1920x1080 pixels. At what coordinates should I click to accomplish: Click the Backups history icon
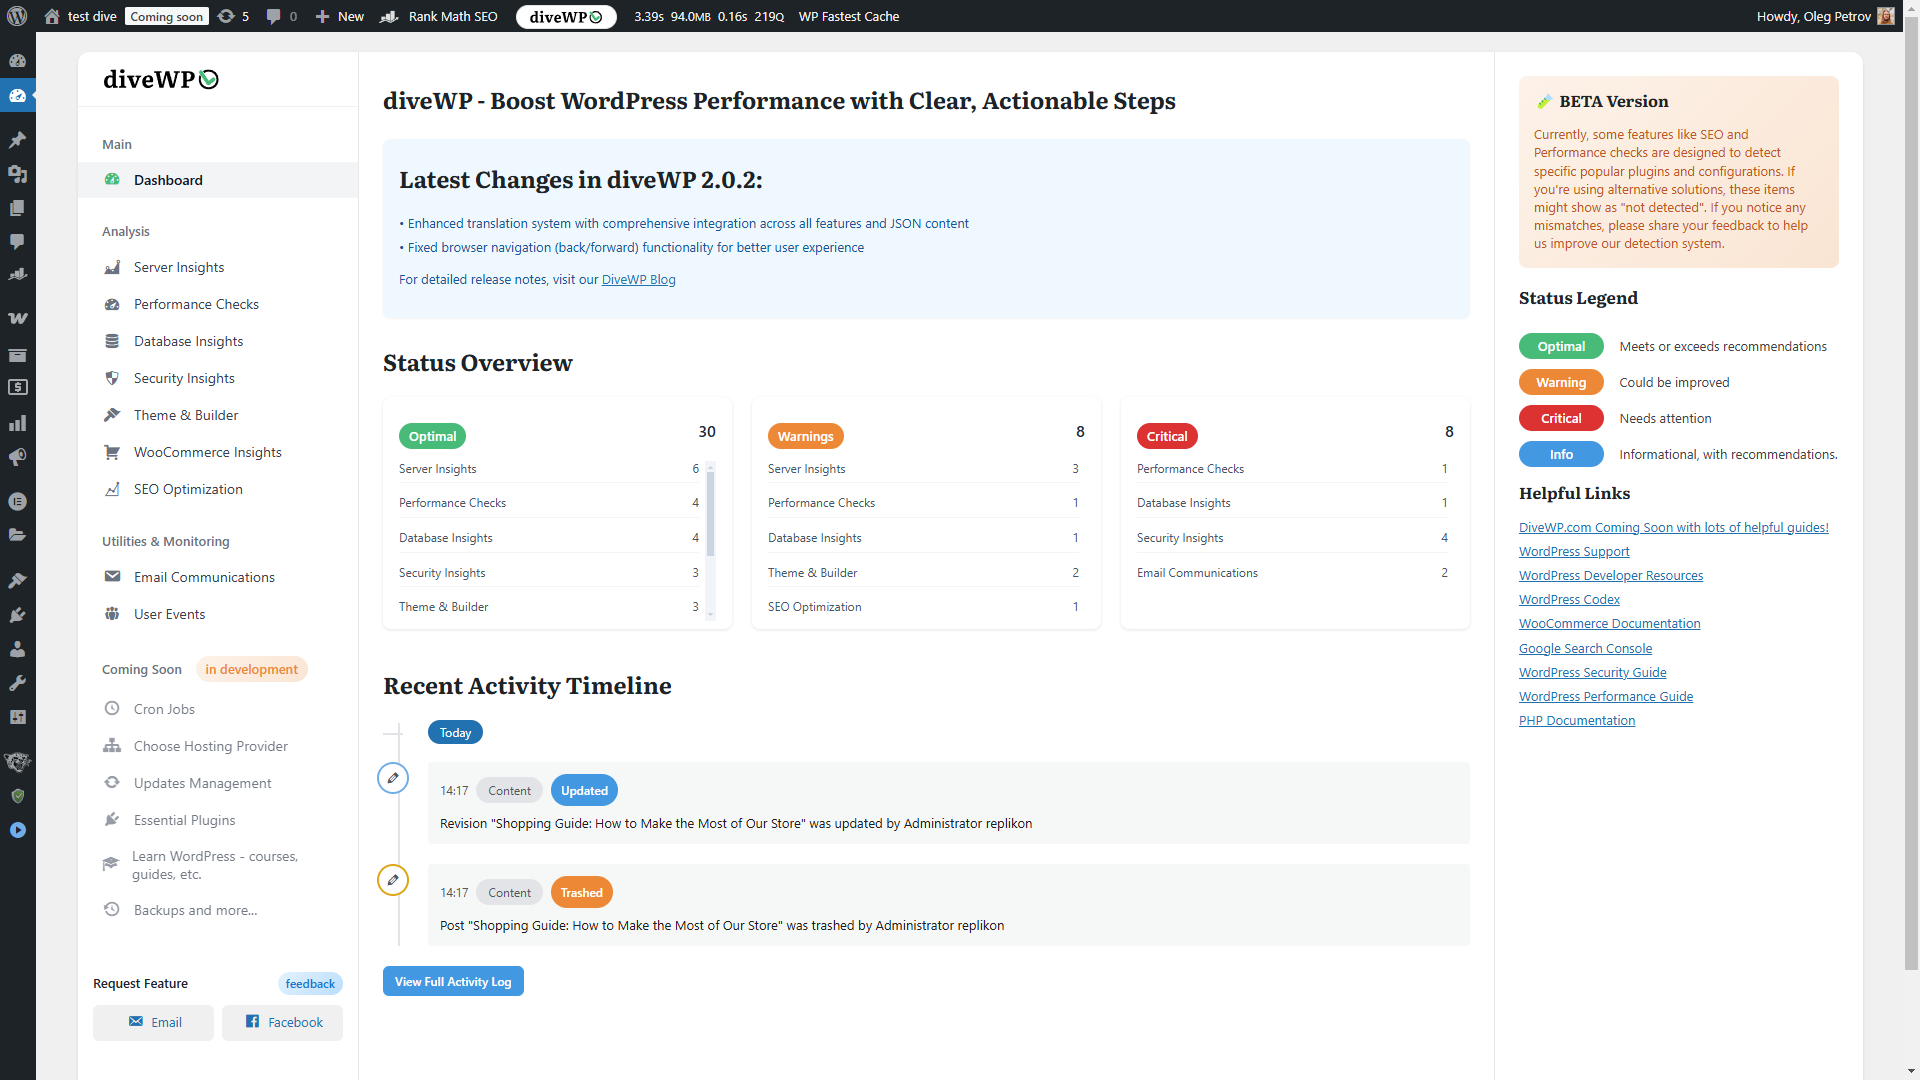pos(112,910)
